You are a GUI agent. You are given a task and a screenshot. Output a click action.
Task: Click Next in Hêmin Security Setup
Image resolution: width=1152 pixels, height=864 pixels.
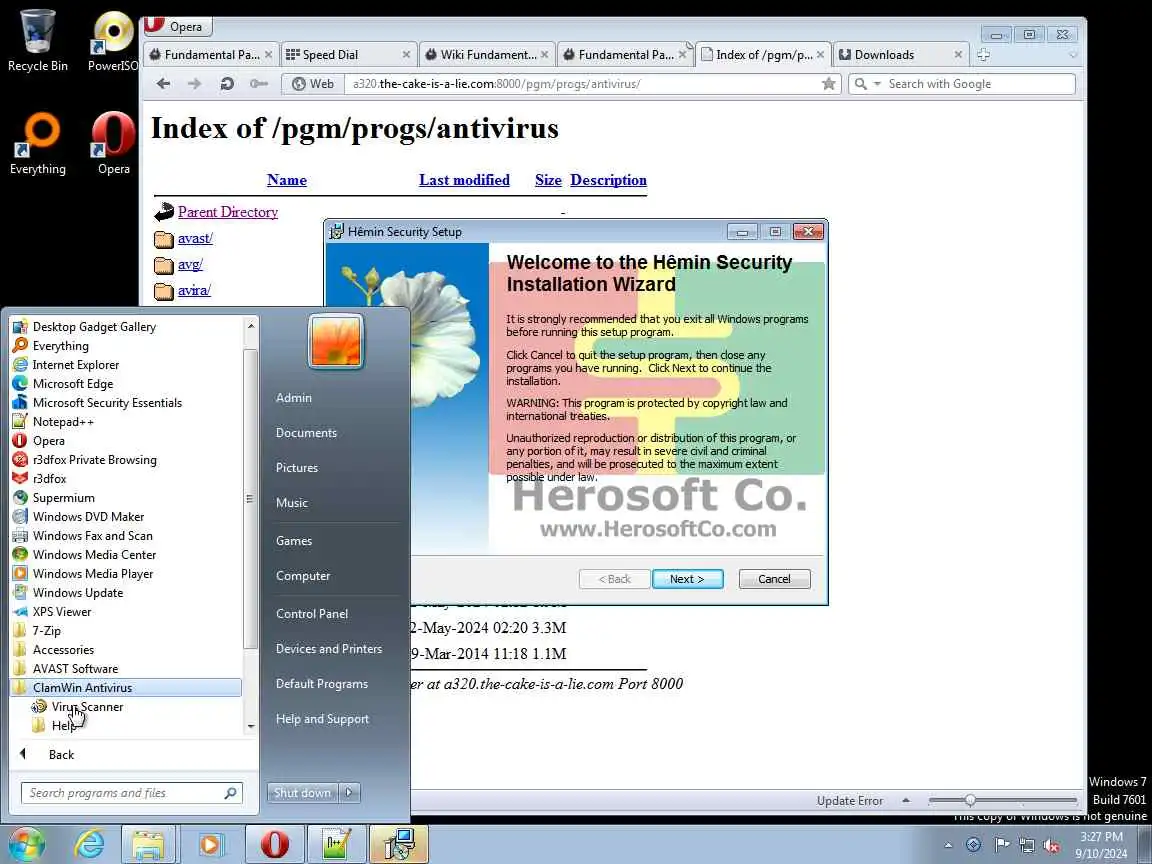(x=687, y=579)
